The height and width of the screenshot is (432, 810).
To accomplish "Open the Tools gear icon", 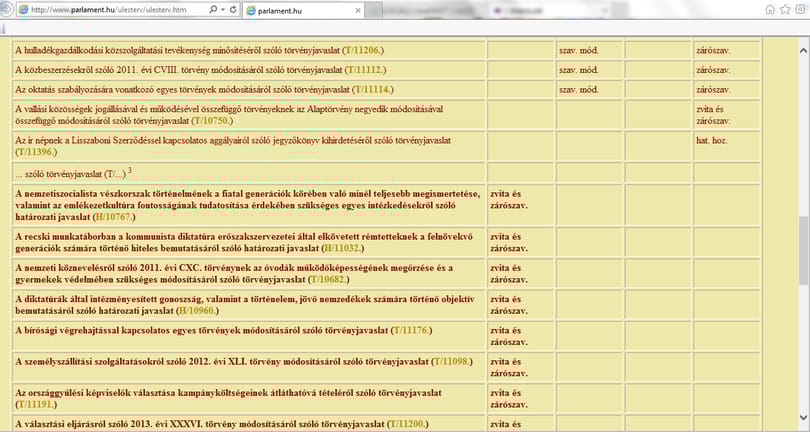I will pyautogui.click(x=801, y=9).
